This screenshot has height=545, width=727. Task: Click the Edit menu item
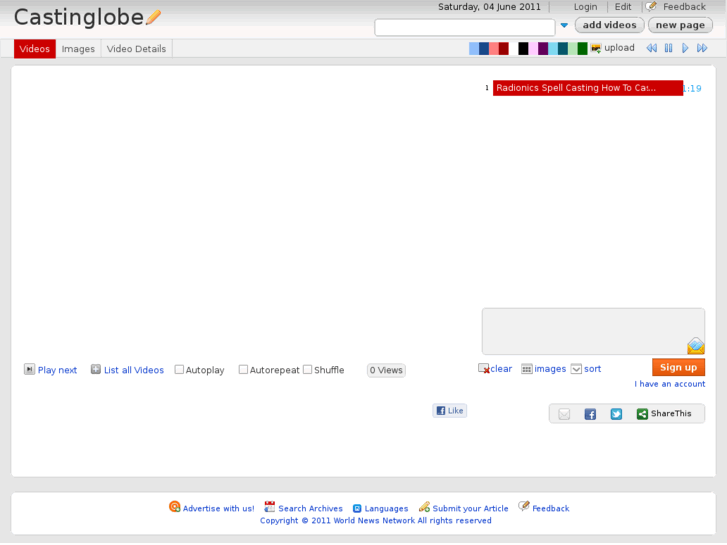623,7
